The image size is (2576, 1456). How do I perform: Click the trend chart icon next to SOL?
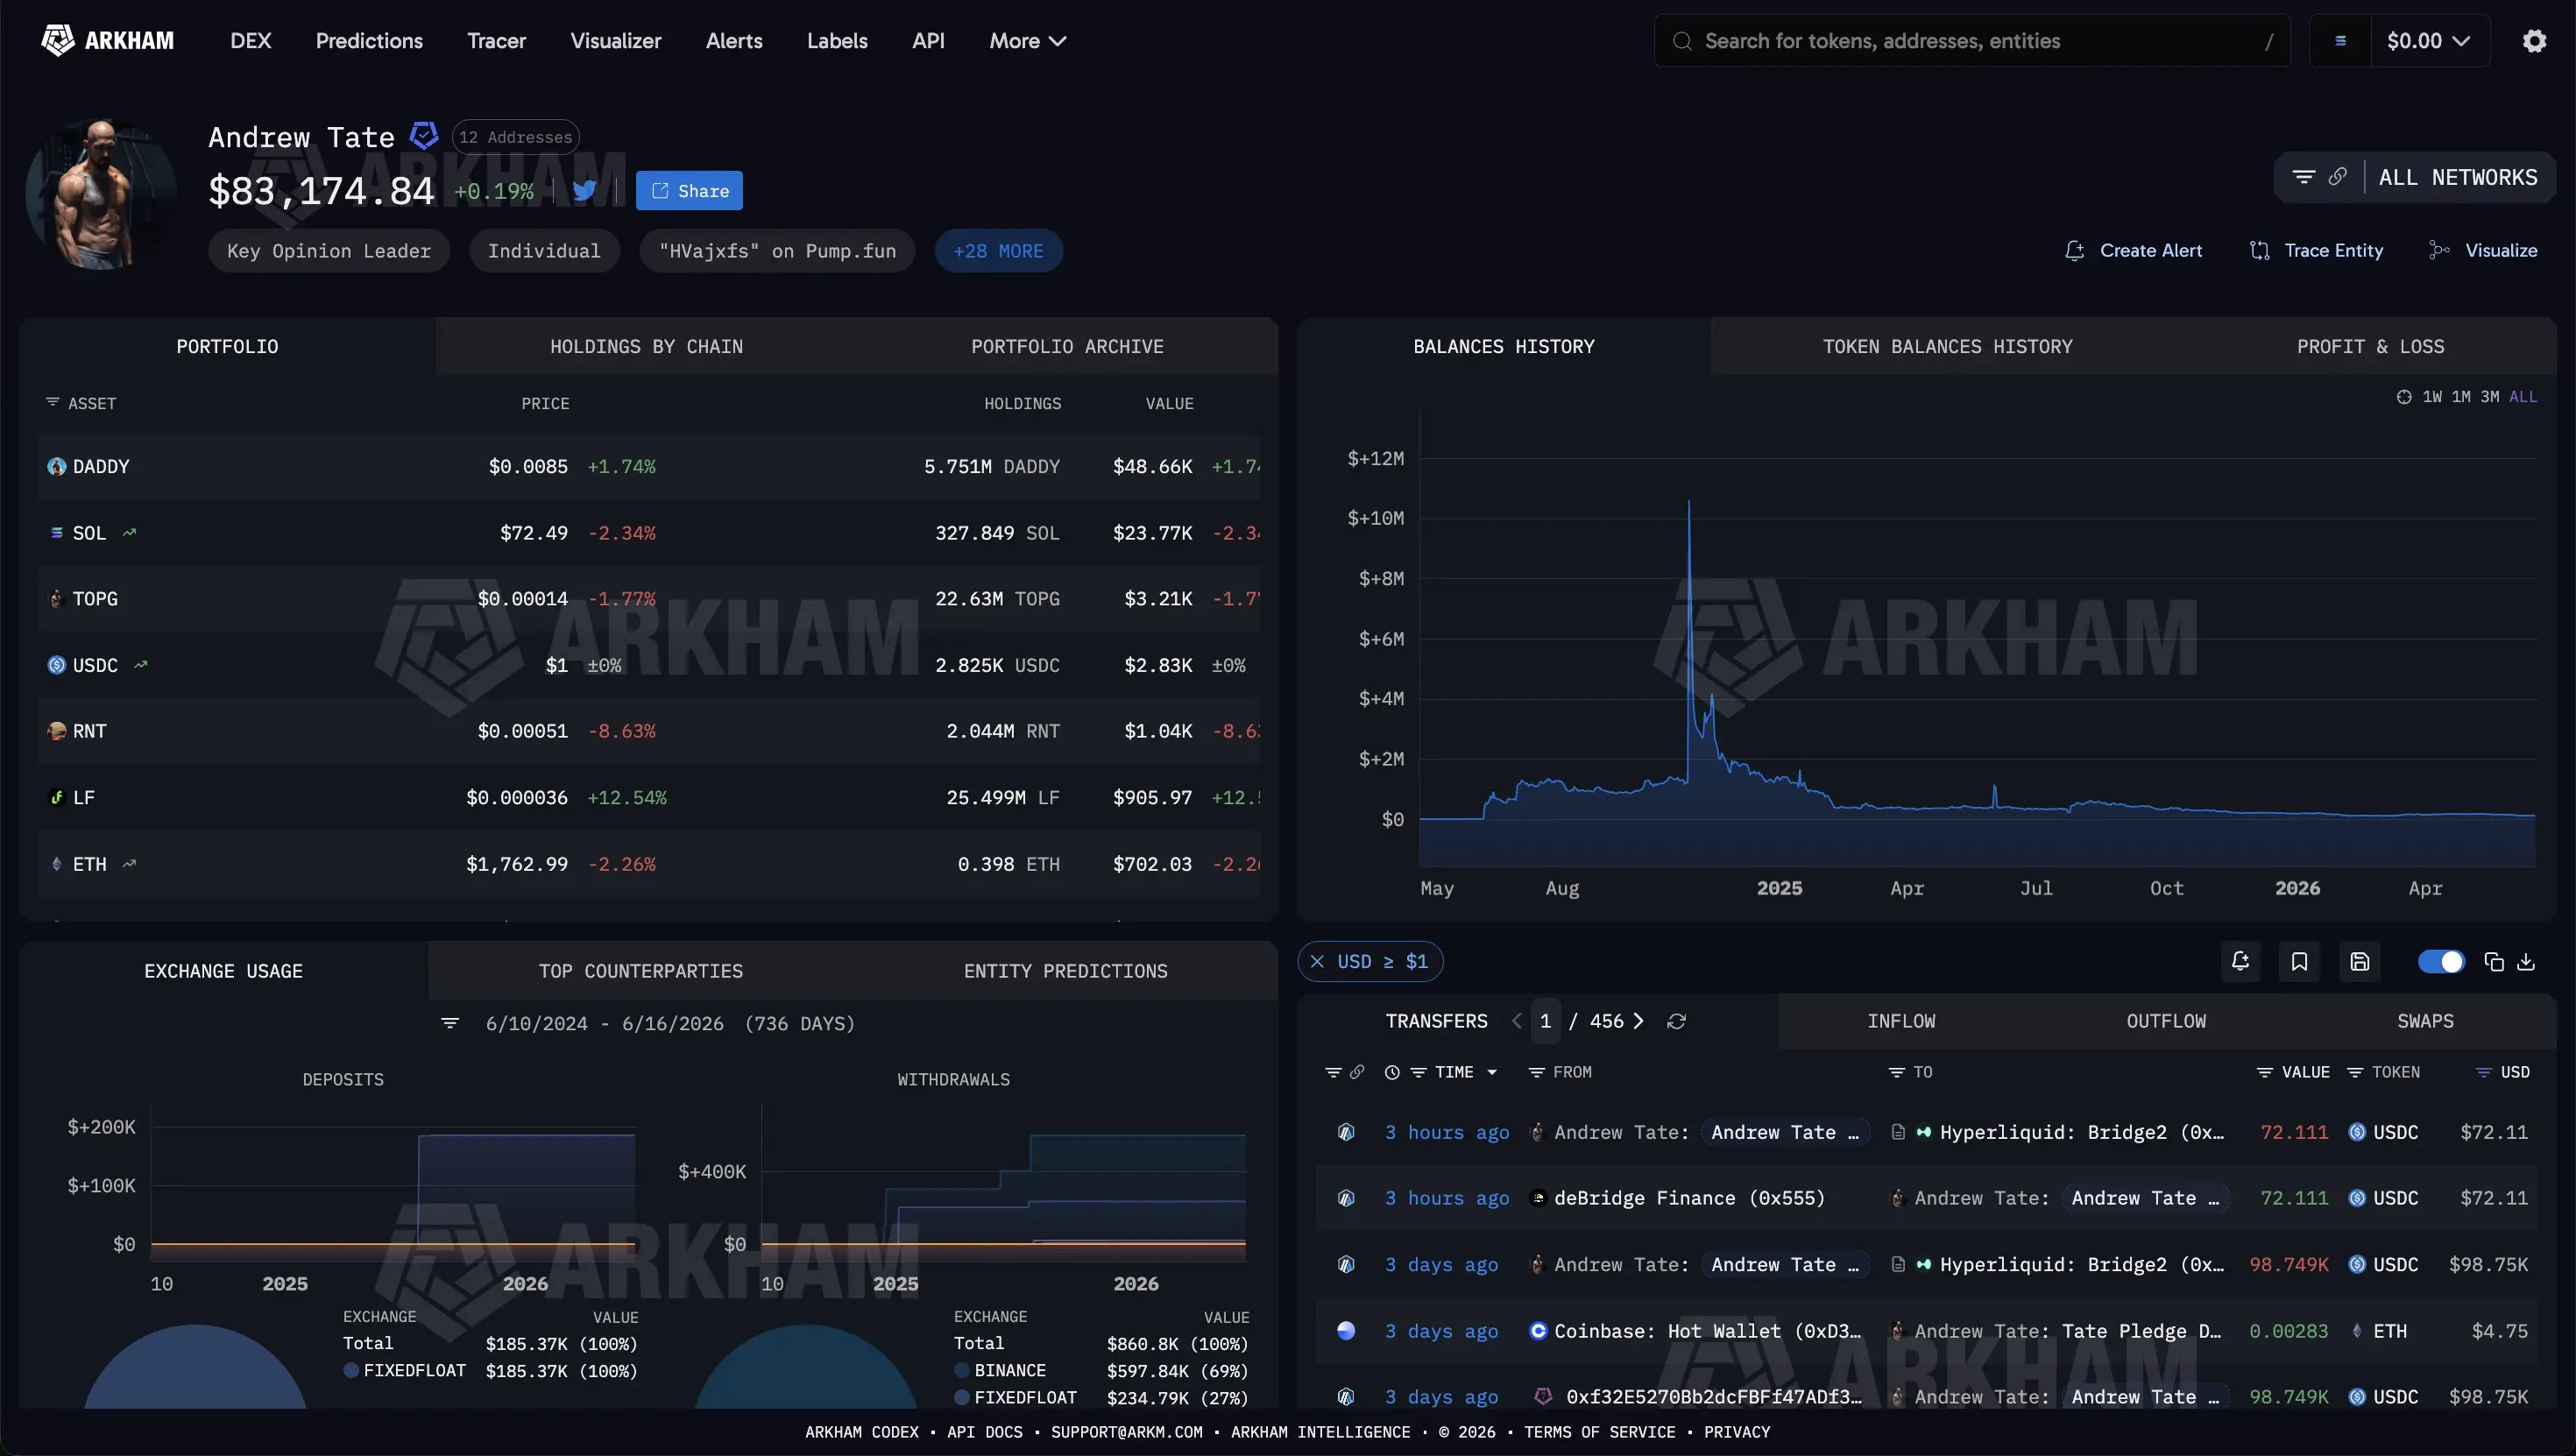[x=129, y=533]
